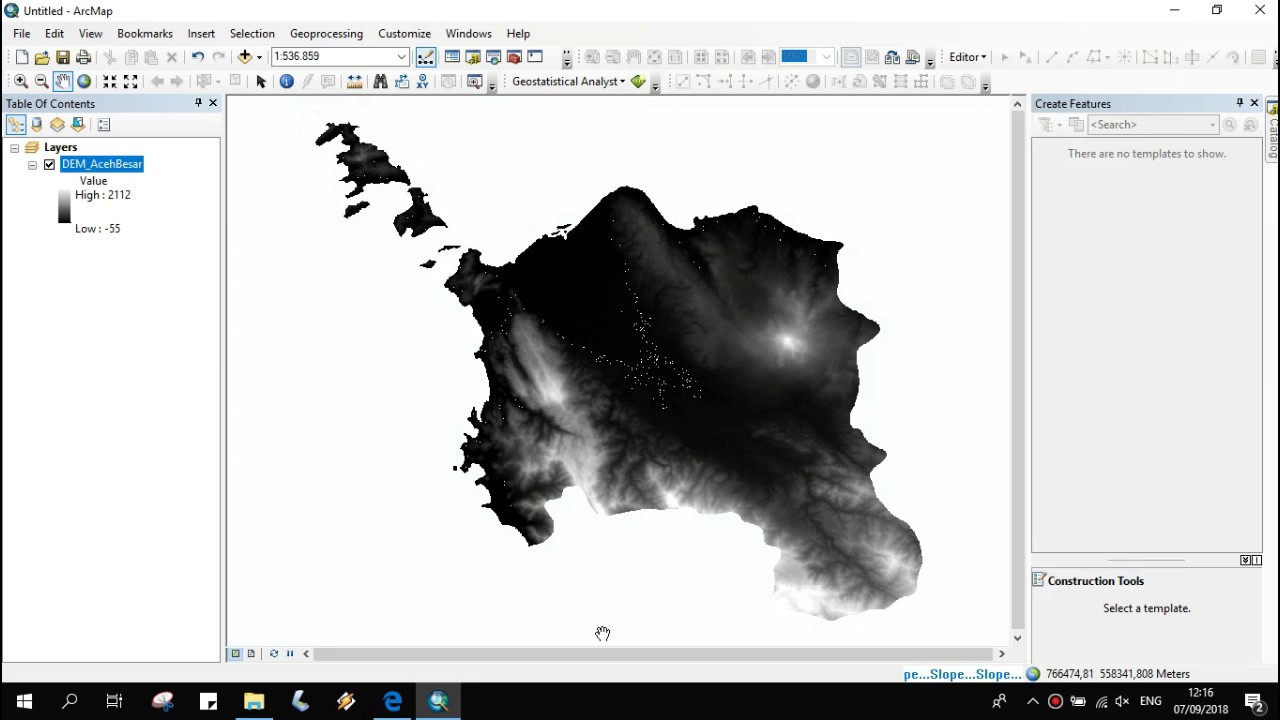
Task: List layers by source
Action: pyautogui.click(x=37, y=125)
